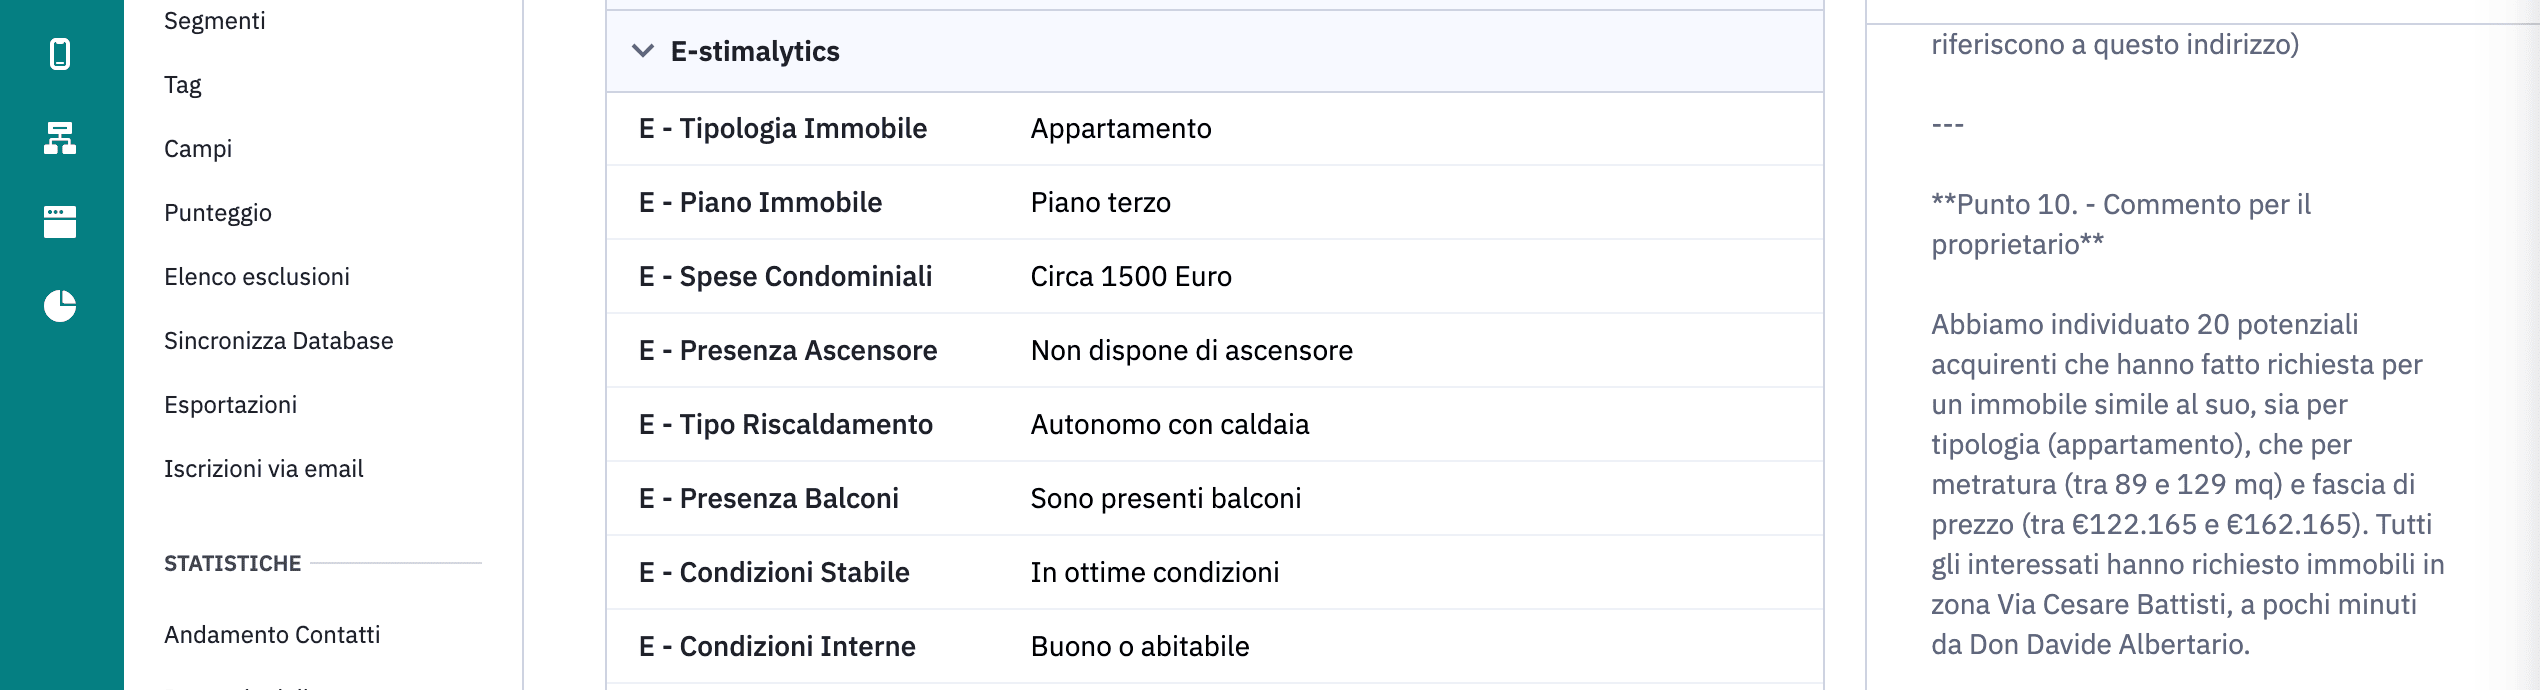The image size is (2540, 690).
Task: Open Andamento Contatti statistics
Action: 272,635
